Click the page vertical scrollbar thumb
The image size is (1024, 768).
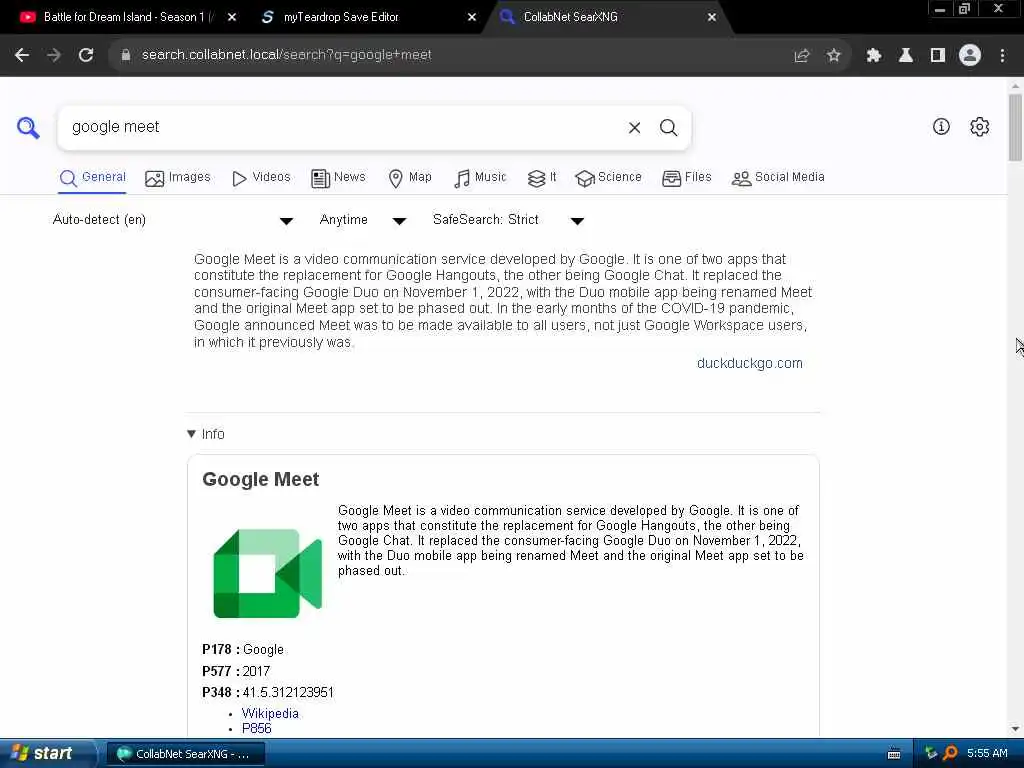pos(1015,127)
